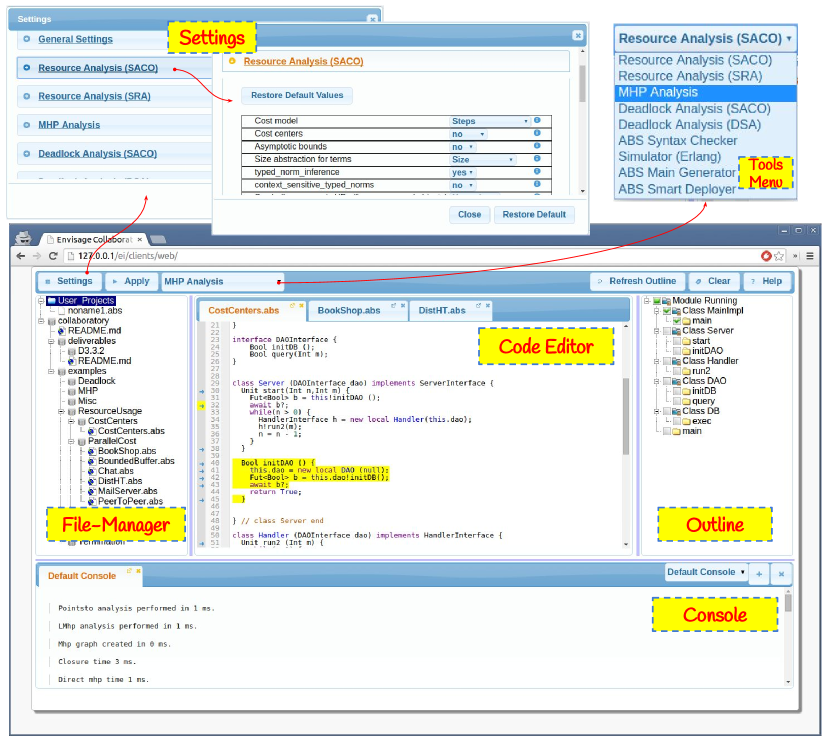Screen dimensions: 830x741
Task: Choose Deadlock Analysis (DSA) from tools menu
Action: coord(689,125)
